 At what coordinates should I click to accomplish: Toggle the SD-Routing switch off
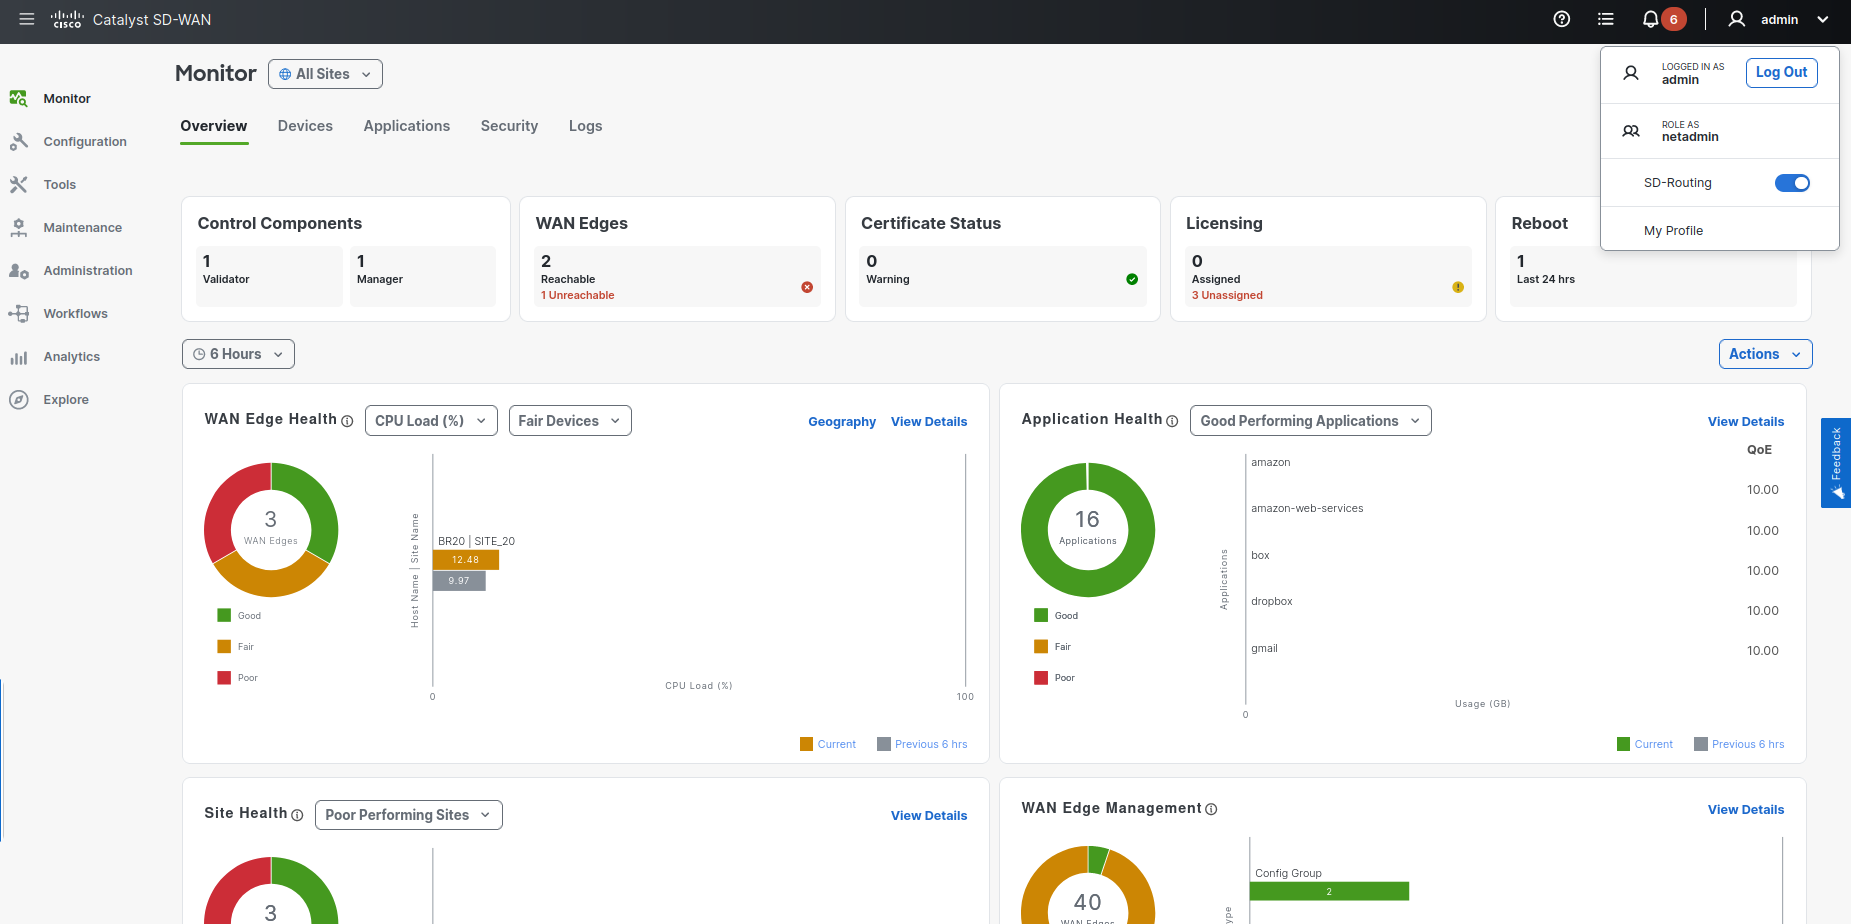pyautogui.click(x=1791, y=183)
